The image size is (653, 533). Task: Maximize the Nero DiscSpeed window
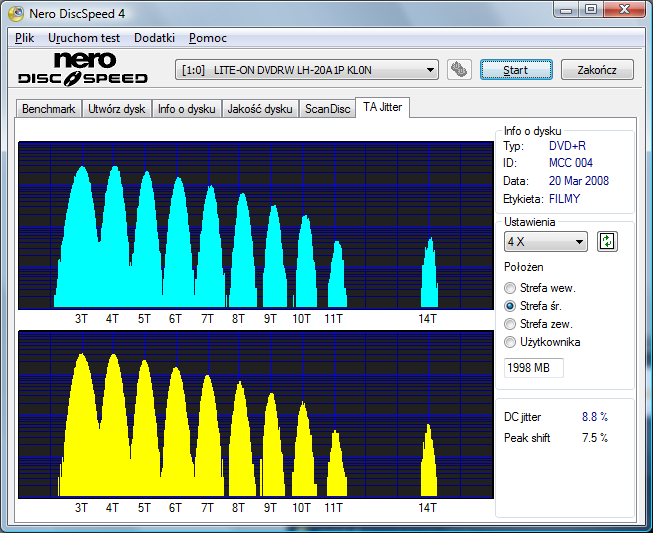click(591, 10)
